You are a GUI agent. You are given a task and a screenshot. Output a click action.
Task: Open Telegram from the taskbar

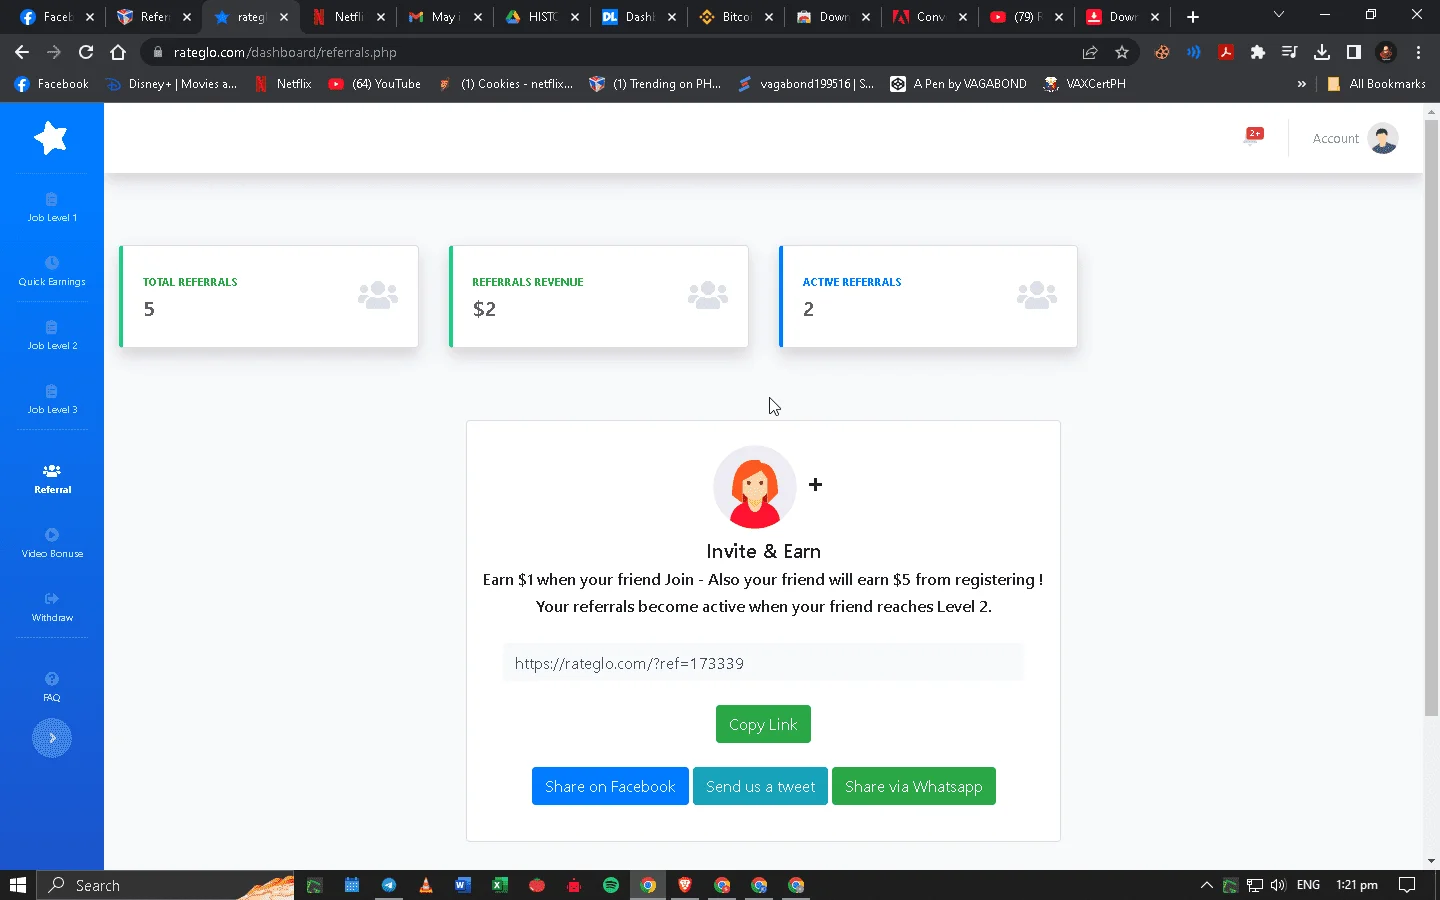point(388,885)
